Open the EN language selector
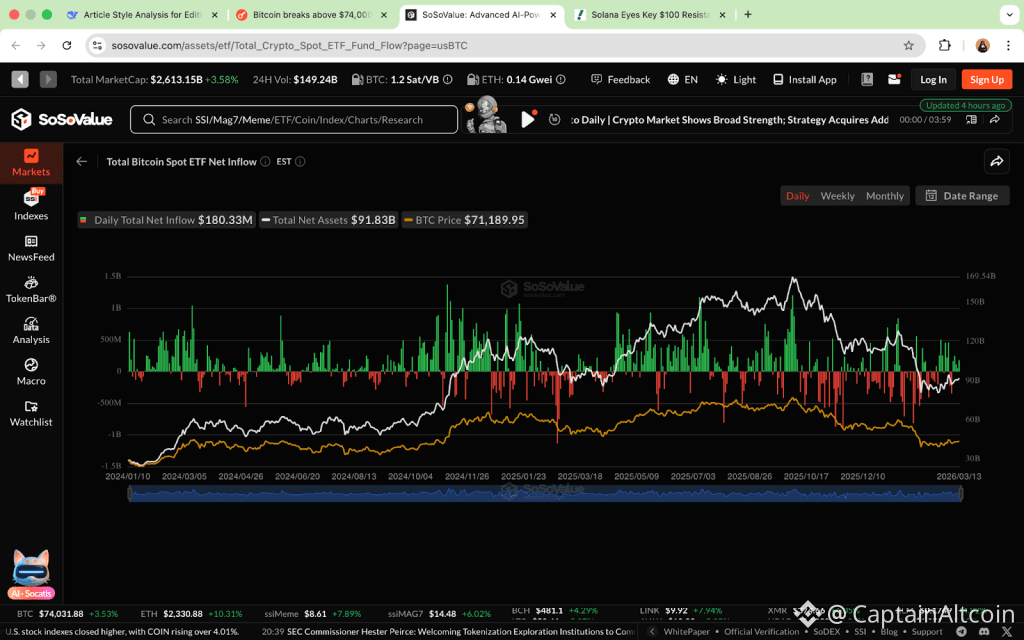Viewport: 1024px width, 640px height. pyautogui.click(x=683, y=80)
